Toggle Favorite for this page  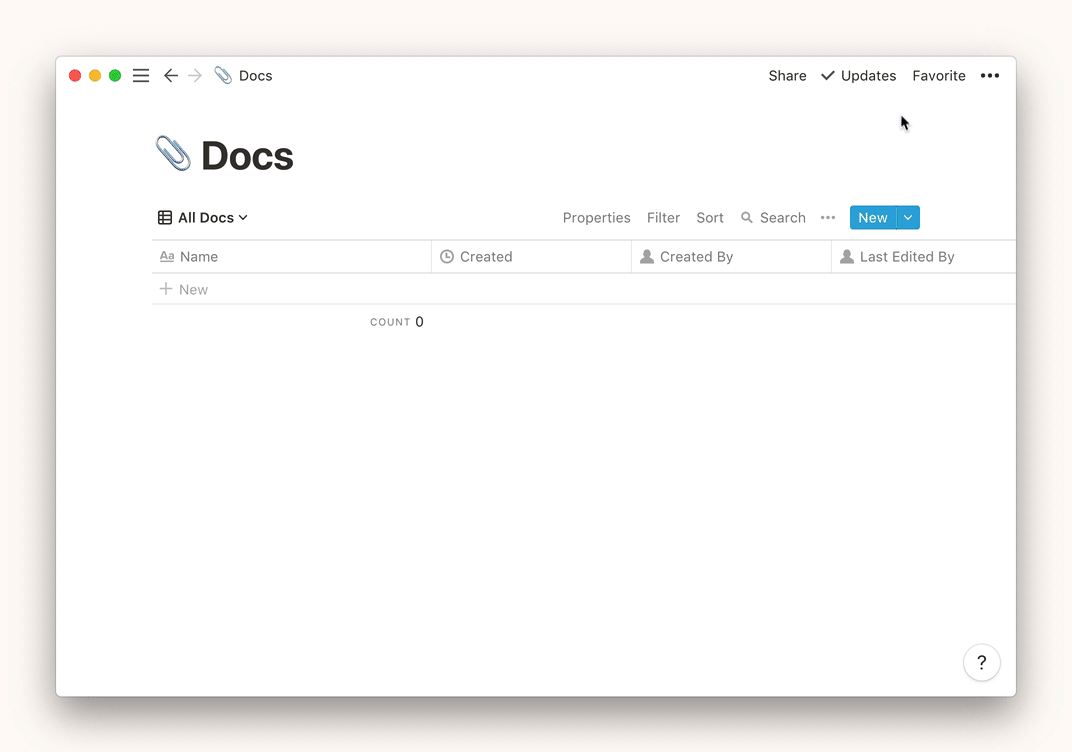coord(938,76)
